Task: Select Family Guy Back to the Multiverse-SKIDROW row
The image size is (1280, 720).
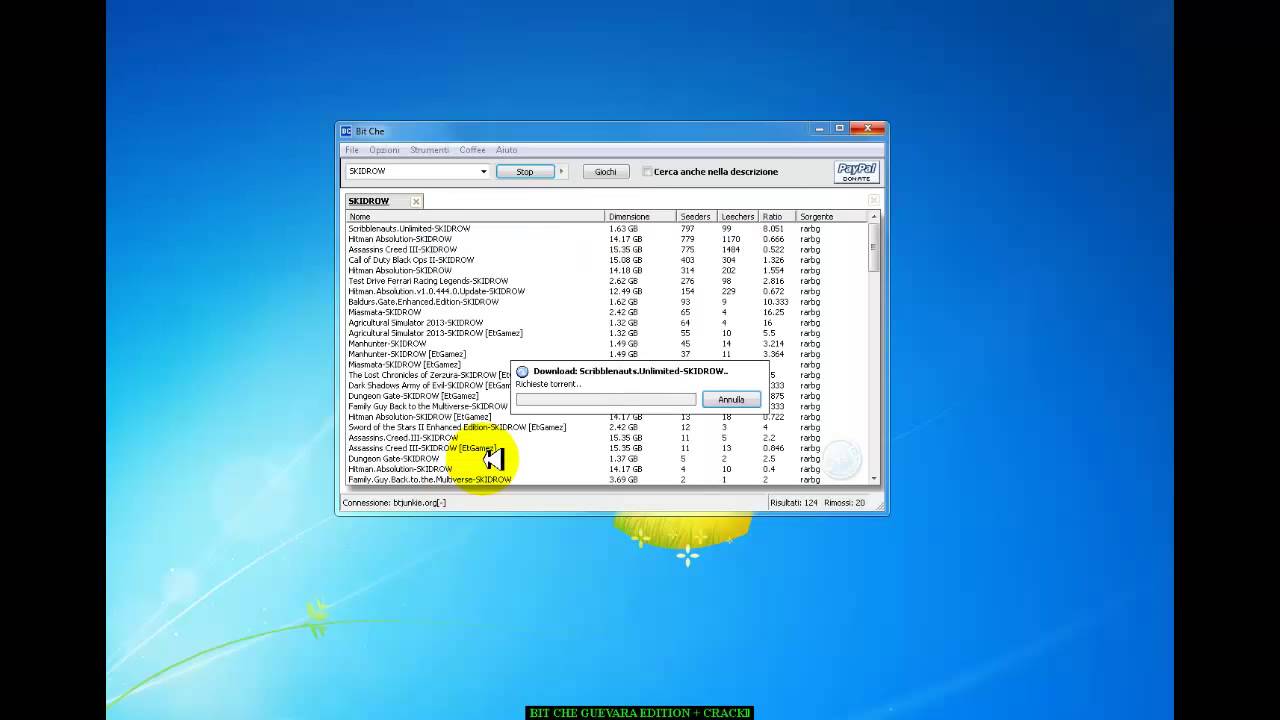Action: 428,406
